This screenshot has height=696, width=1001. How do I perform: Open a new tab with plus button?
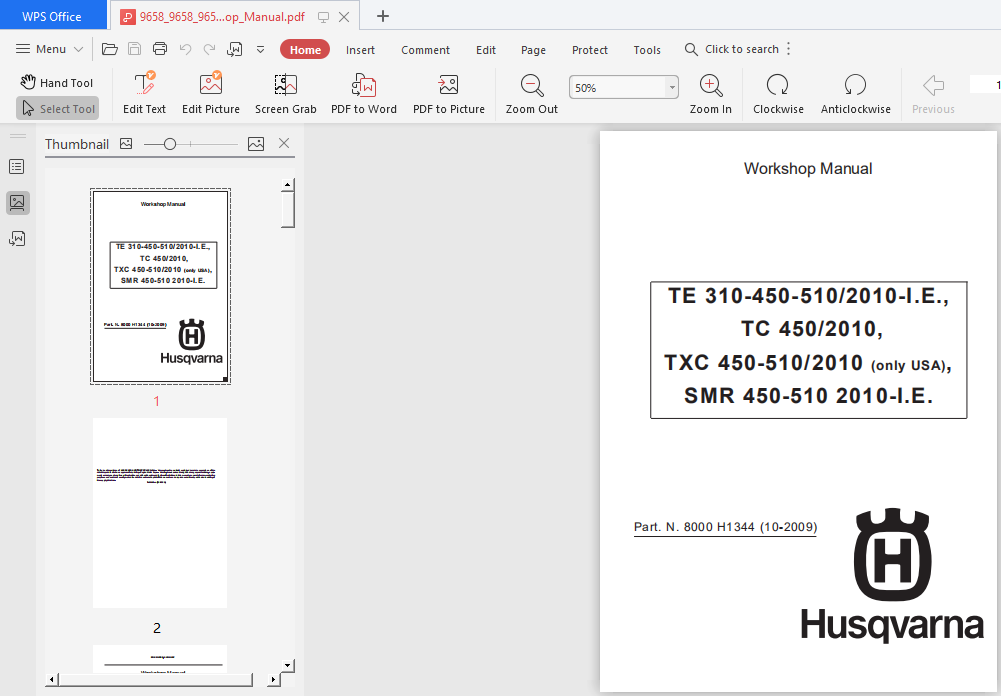coord(382,17)
